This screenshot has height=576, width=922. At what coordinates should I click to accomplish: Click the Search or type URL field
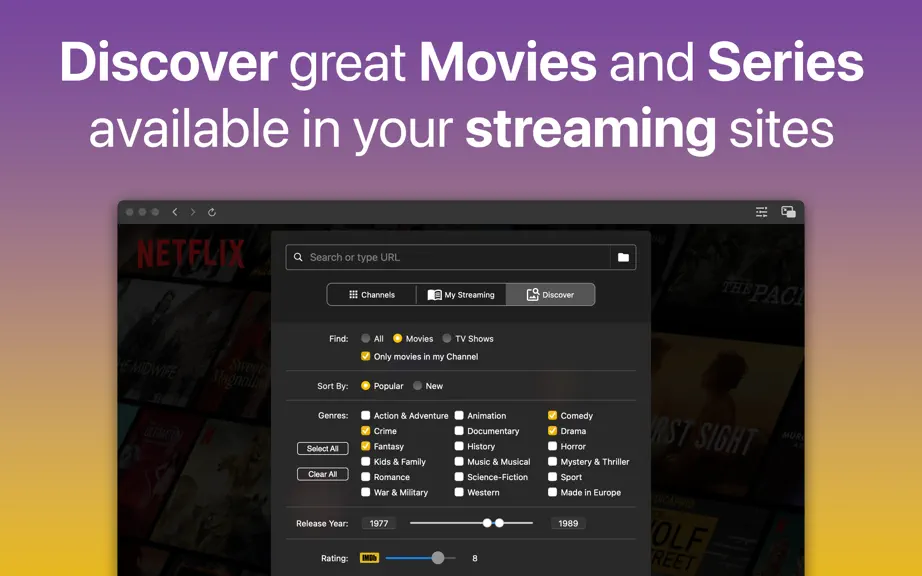(448, 257)
